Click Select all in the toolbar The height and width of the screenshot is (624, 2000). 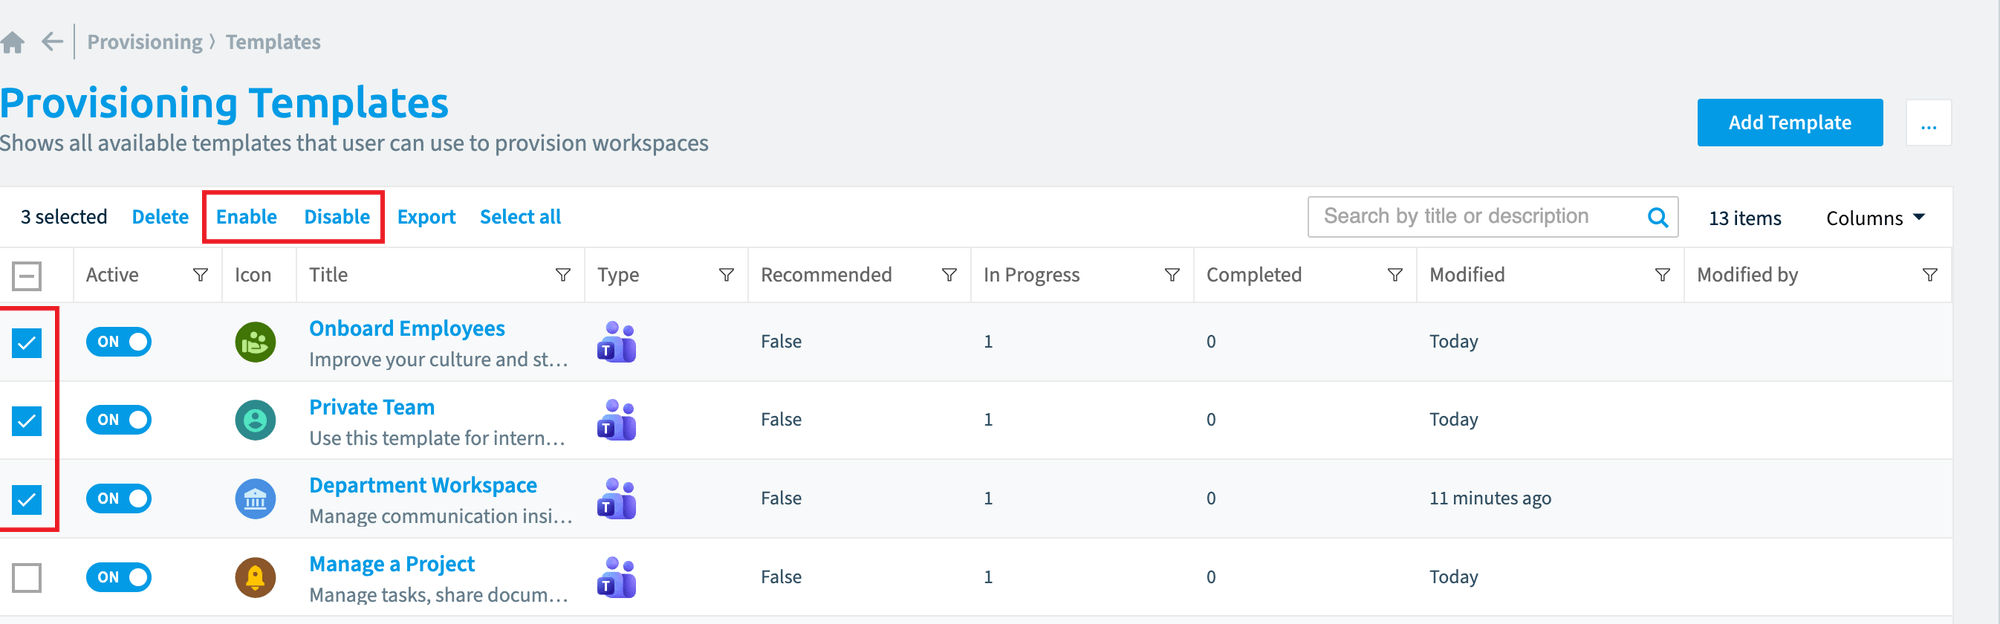[520, 217]
